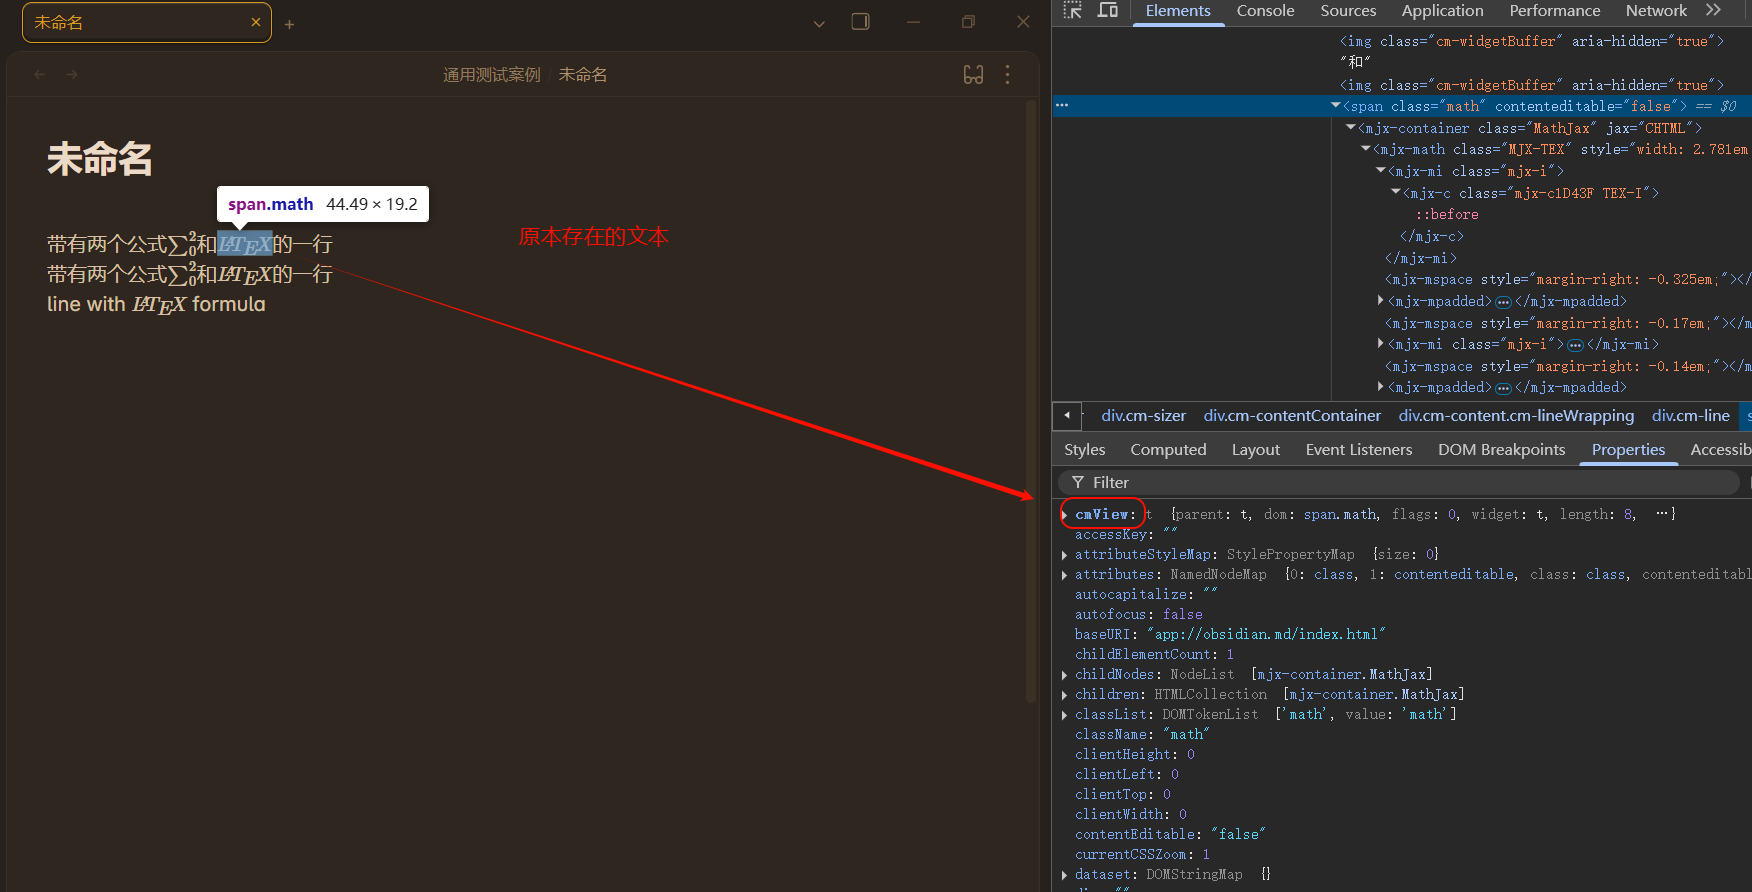
Task: Close the 未命名 tab
Action: 256,22
